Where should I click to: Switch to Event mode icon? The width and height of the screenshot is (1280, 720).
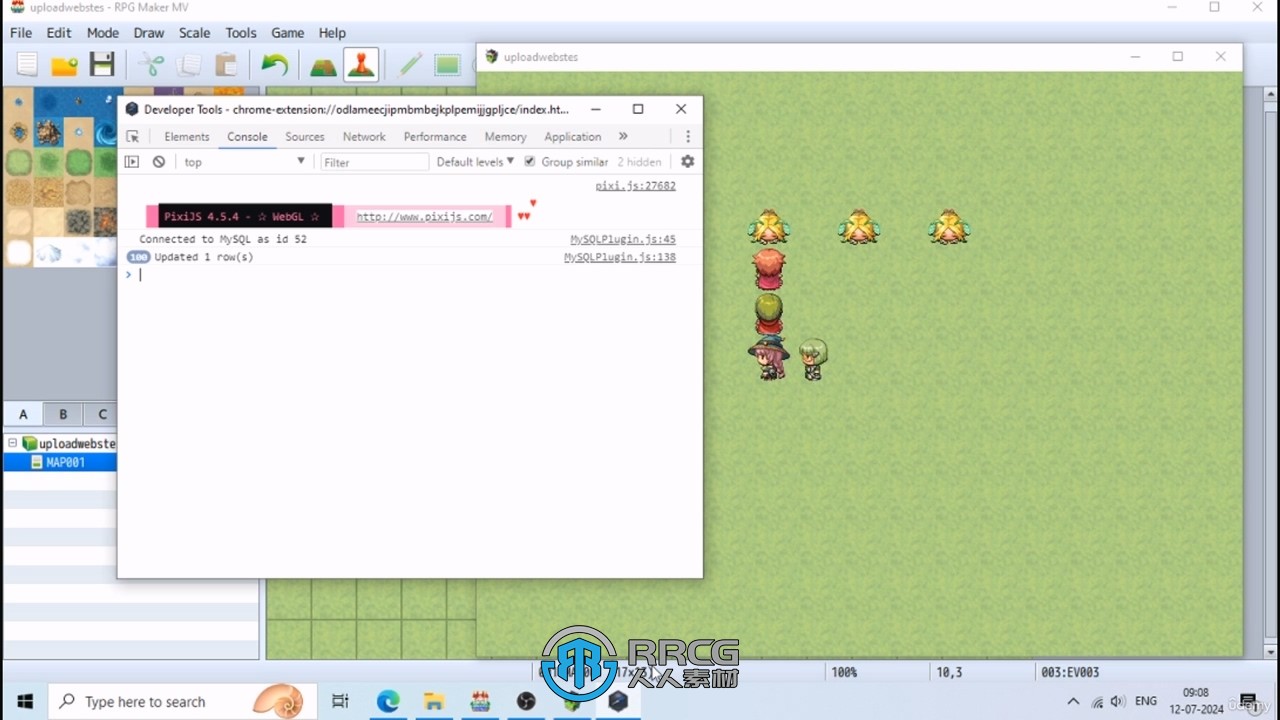click(x=361, y=66)
